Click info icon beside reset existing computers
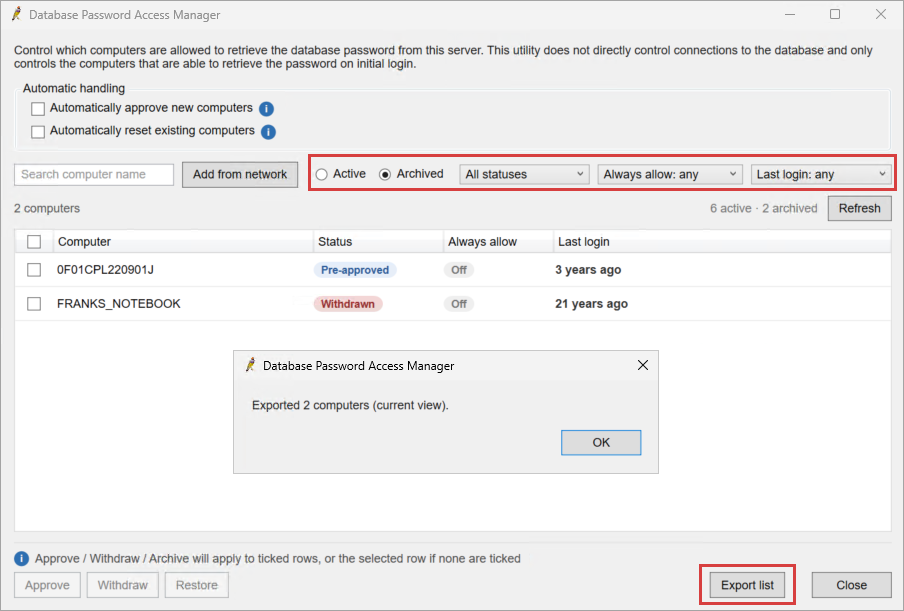 pos(268,132)
